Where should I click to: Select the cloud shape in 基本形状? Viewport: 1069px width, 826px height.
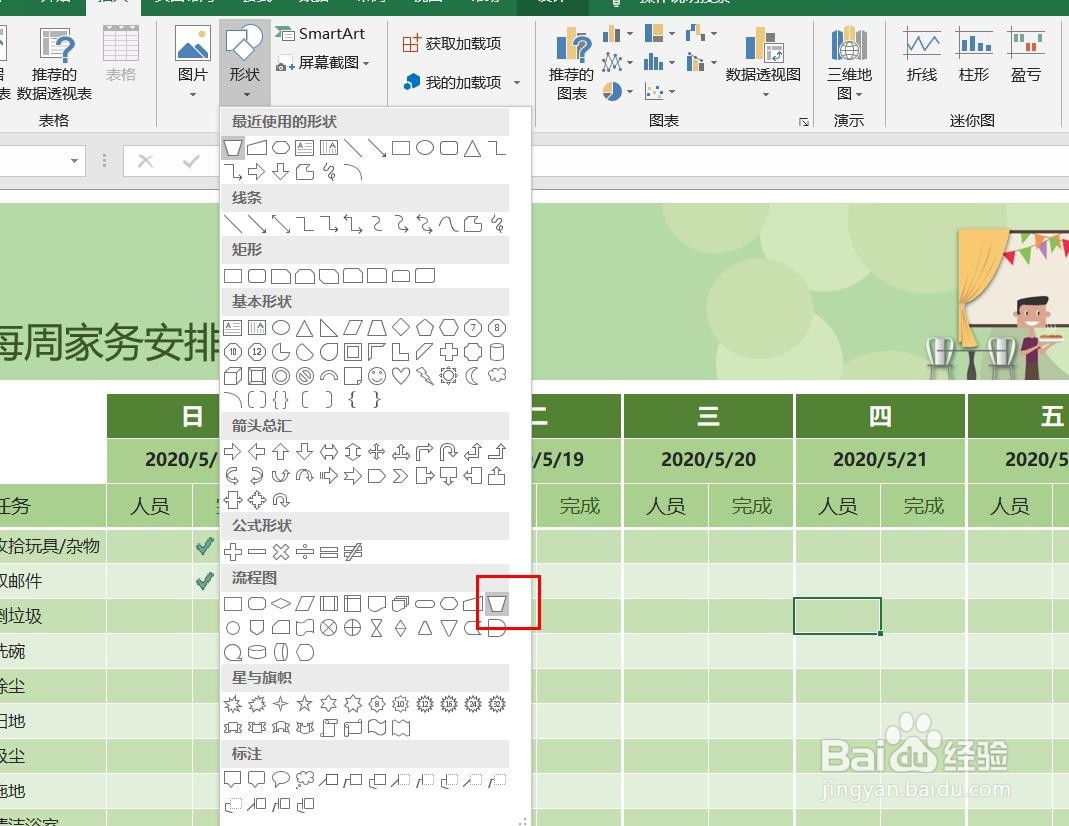497,375
